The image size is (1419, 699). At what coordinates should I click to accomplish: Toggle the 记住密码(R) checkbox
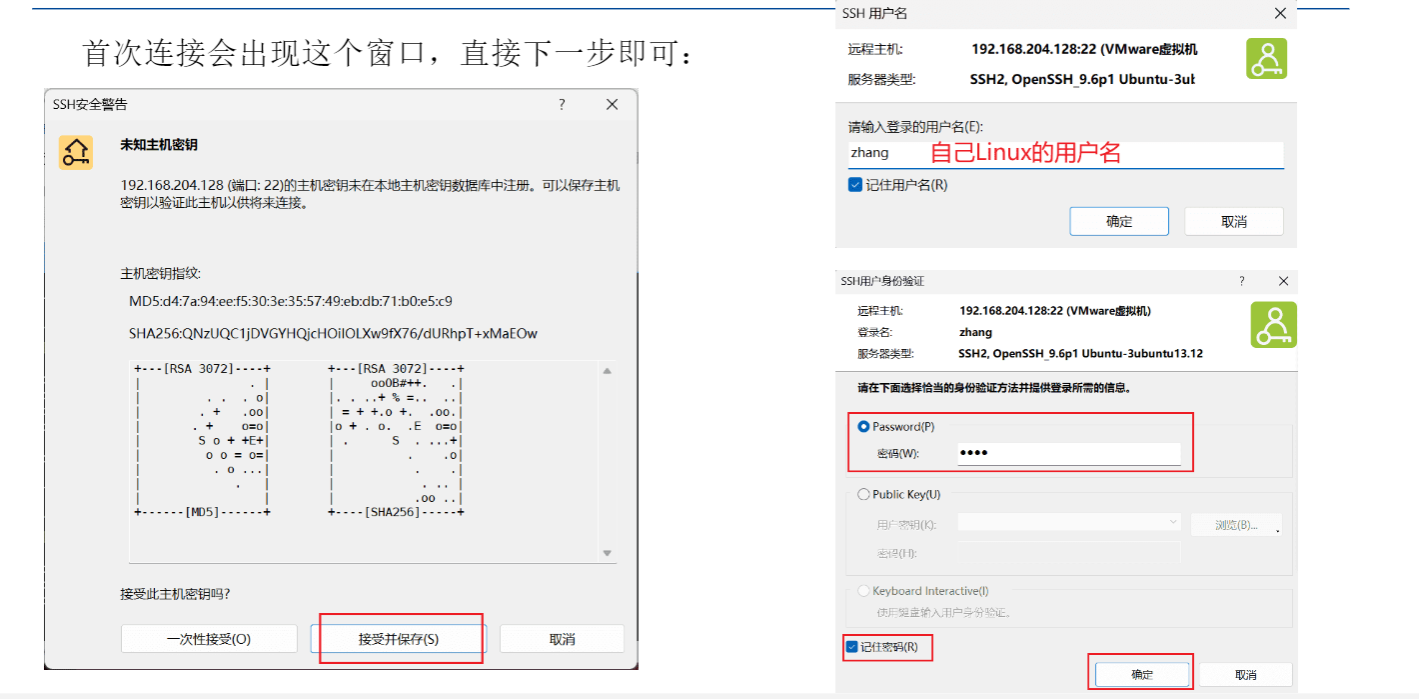853,648
